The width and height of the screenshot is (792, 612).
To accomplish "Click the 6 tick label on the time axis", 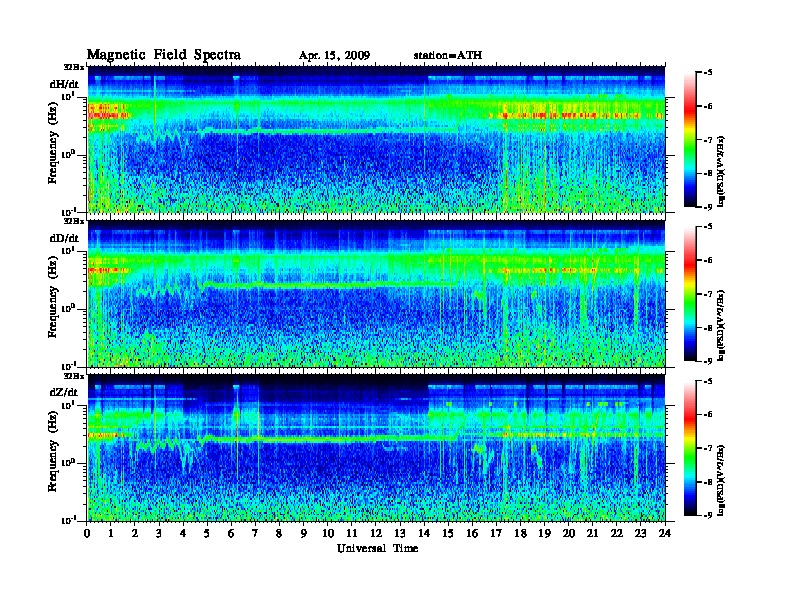I will 231,533.
